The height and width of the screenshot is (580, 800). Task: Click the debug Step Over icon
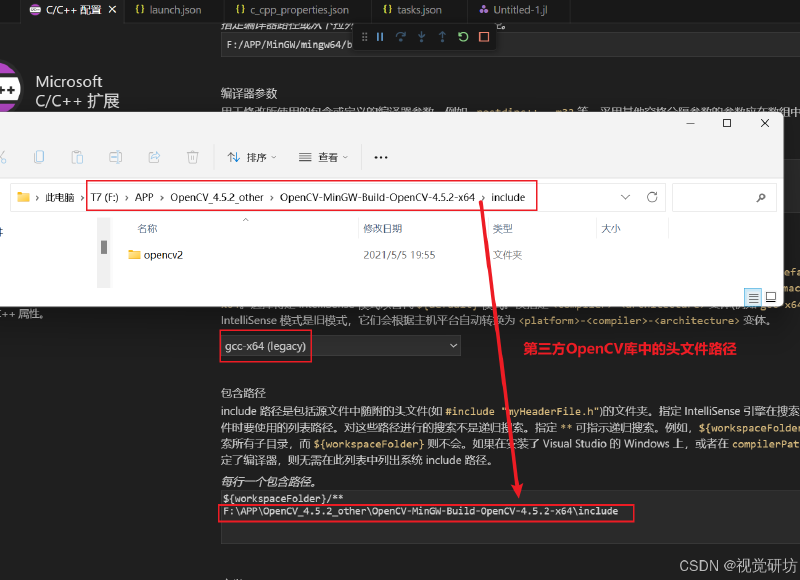401,37
